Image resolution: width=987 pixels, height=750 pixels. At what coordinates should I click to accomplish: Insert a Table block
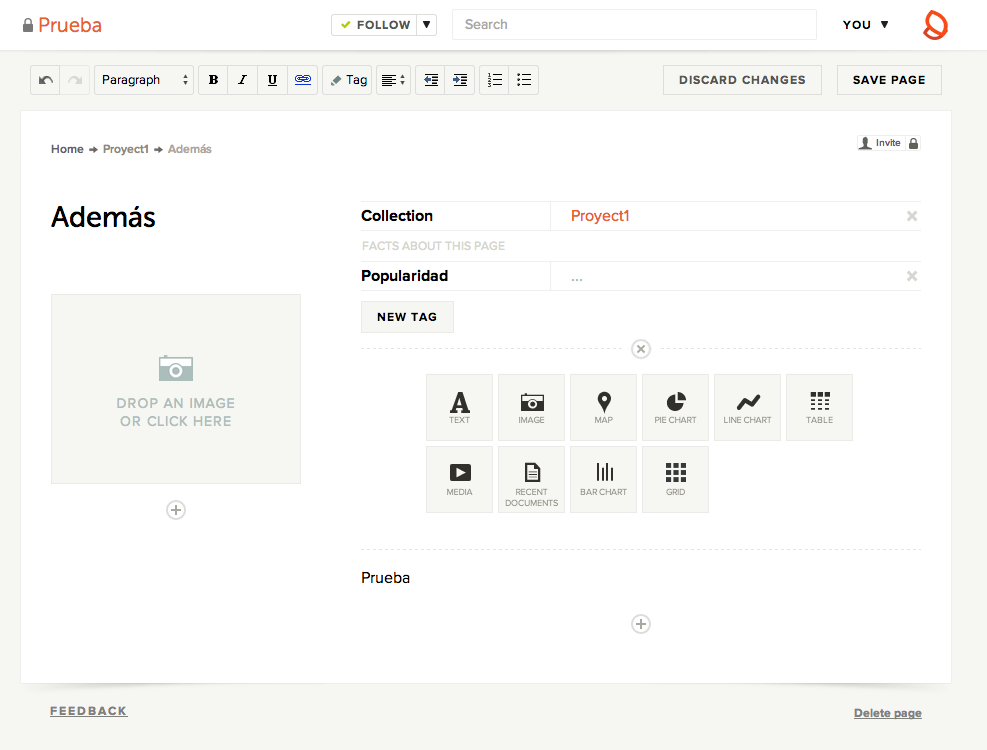819,407
